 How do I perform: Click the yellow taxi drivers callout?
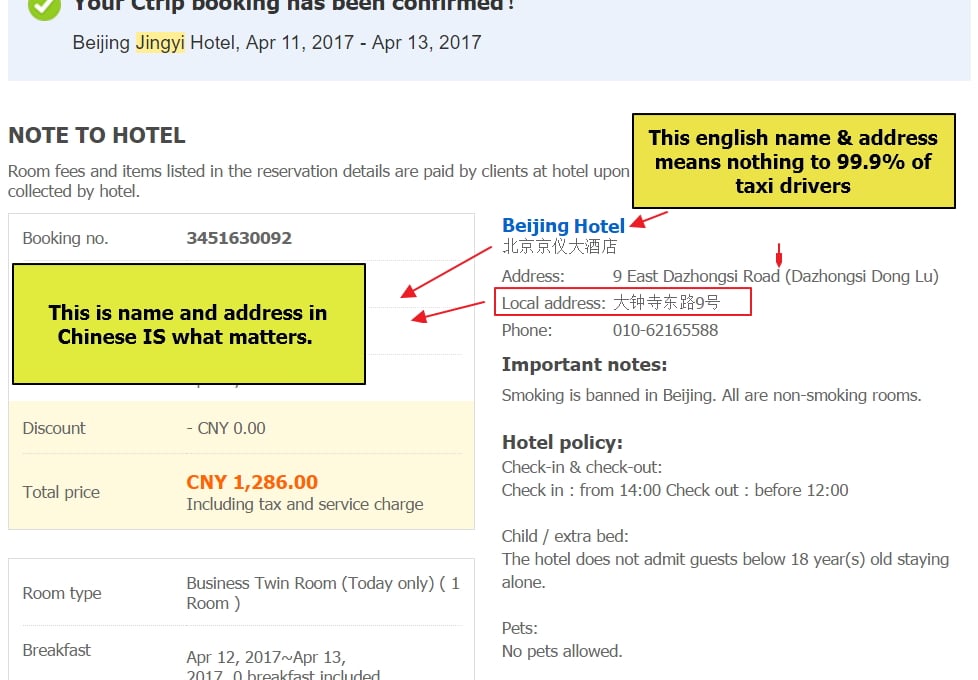[793, 161]
